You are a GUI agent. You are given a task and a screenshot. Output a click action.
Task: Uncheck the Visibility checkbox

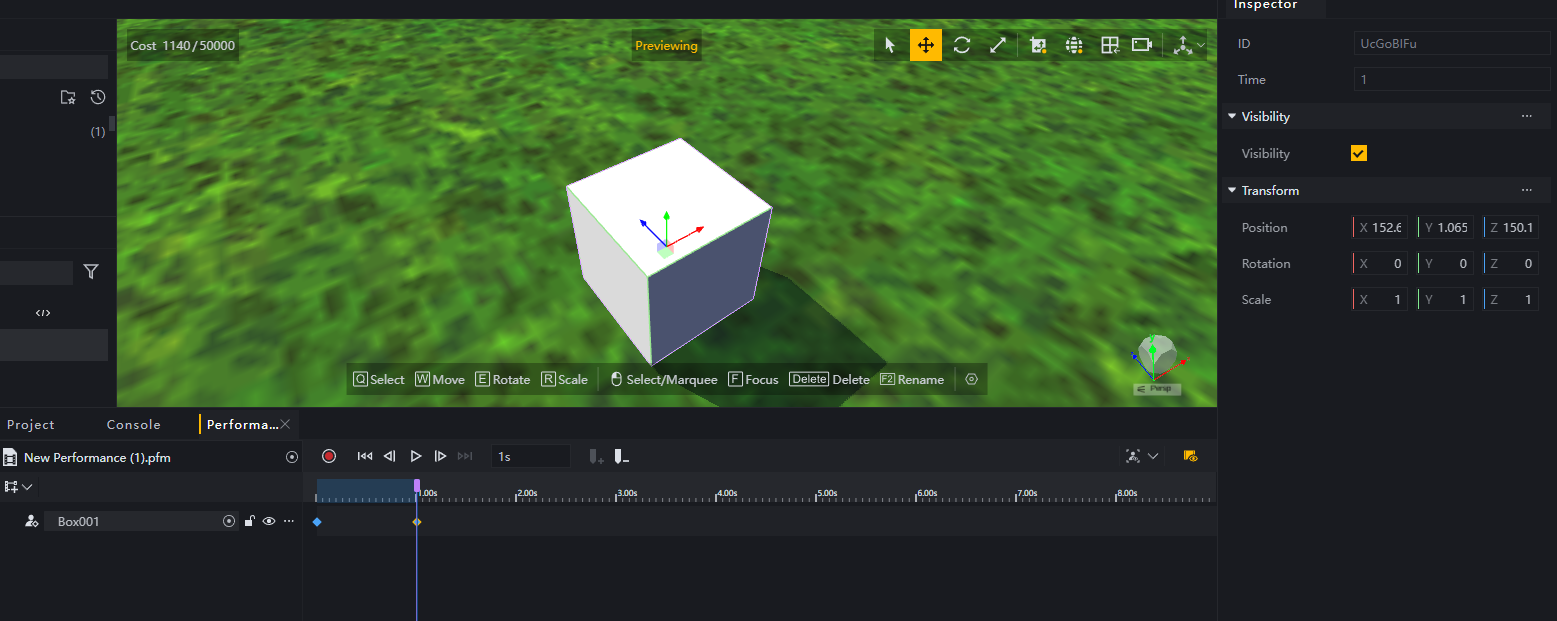pyautogui.click(x=1358, y=153)
